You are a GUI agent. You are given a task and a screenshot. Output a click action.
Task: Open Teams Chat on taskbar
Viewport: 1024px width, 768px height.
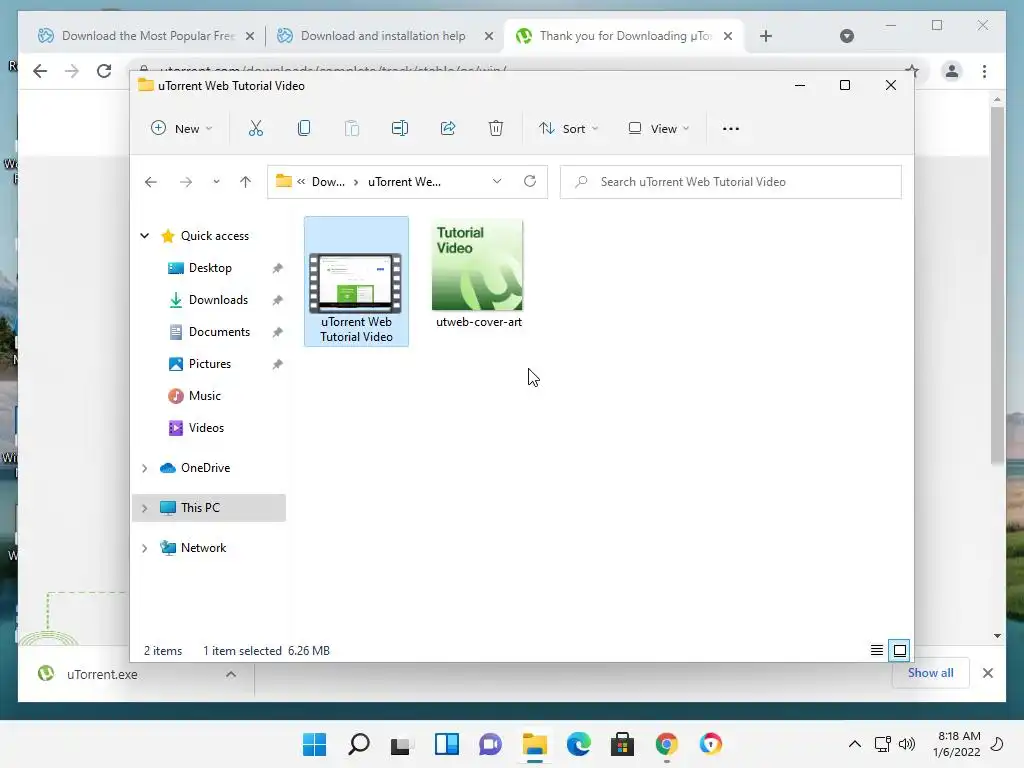[490, 744]
